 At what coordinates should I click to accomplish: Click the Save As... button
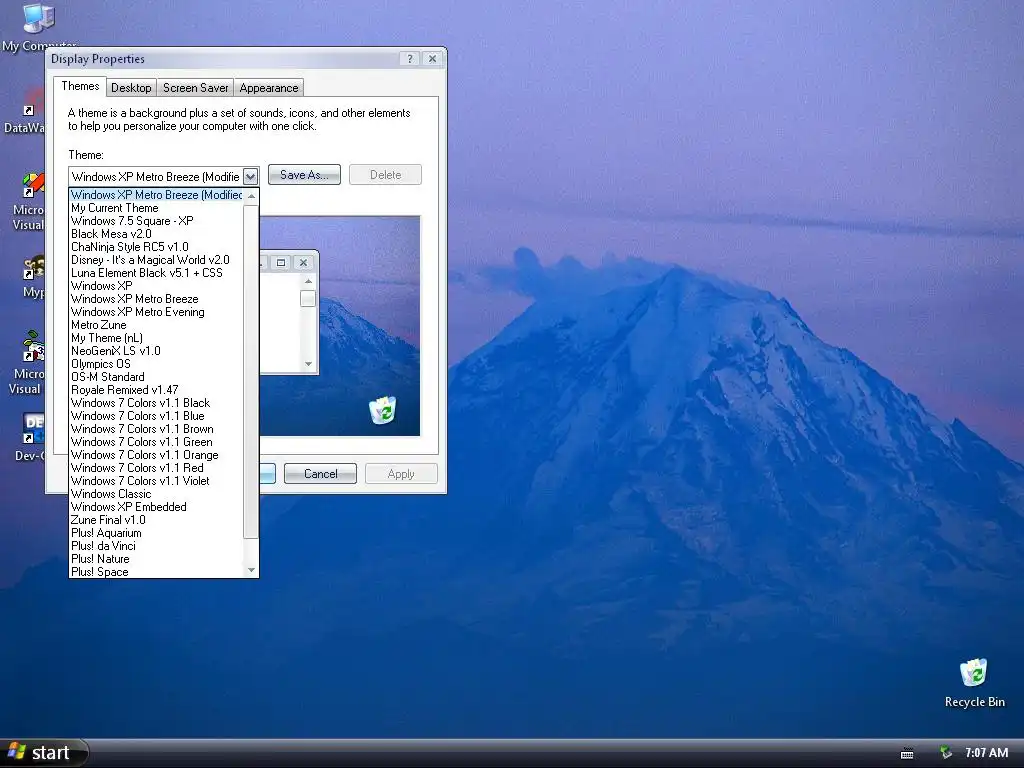304,175
